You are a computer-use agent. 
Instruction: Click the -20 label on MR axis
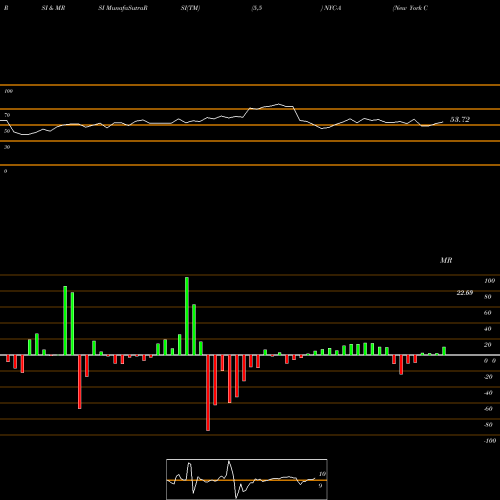[x=488, y=377]
